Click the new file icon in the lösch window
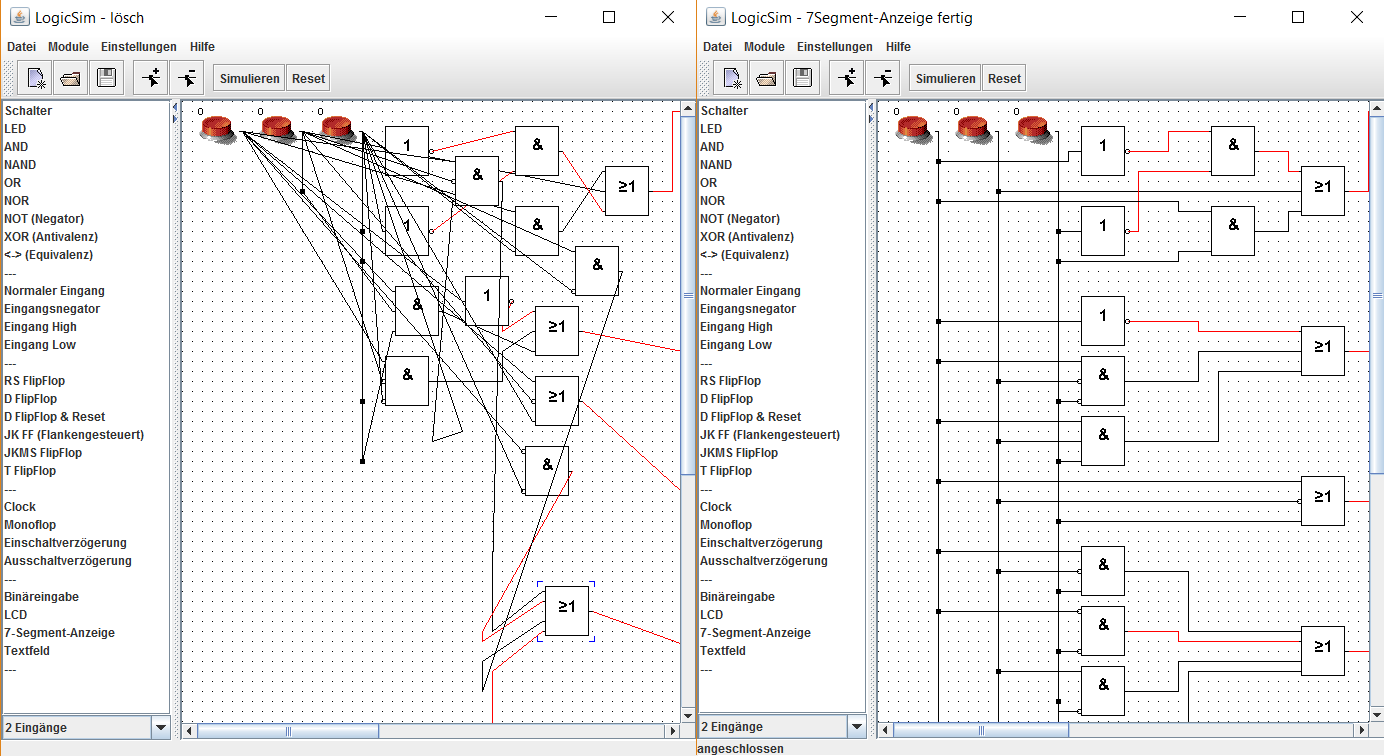The width and height of the screenshot is (1384, 756). coord(36,78)
